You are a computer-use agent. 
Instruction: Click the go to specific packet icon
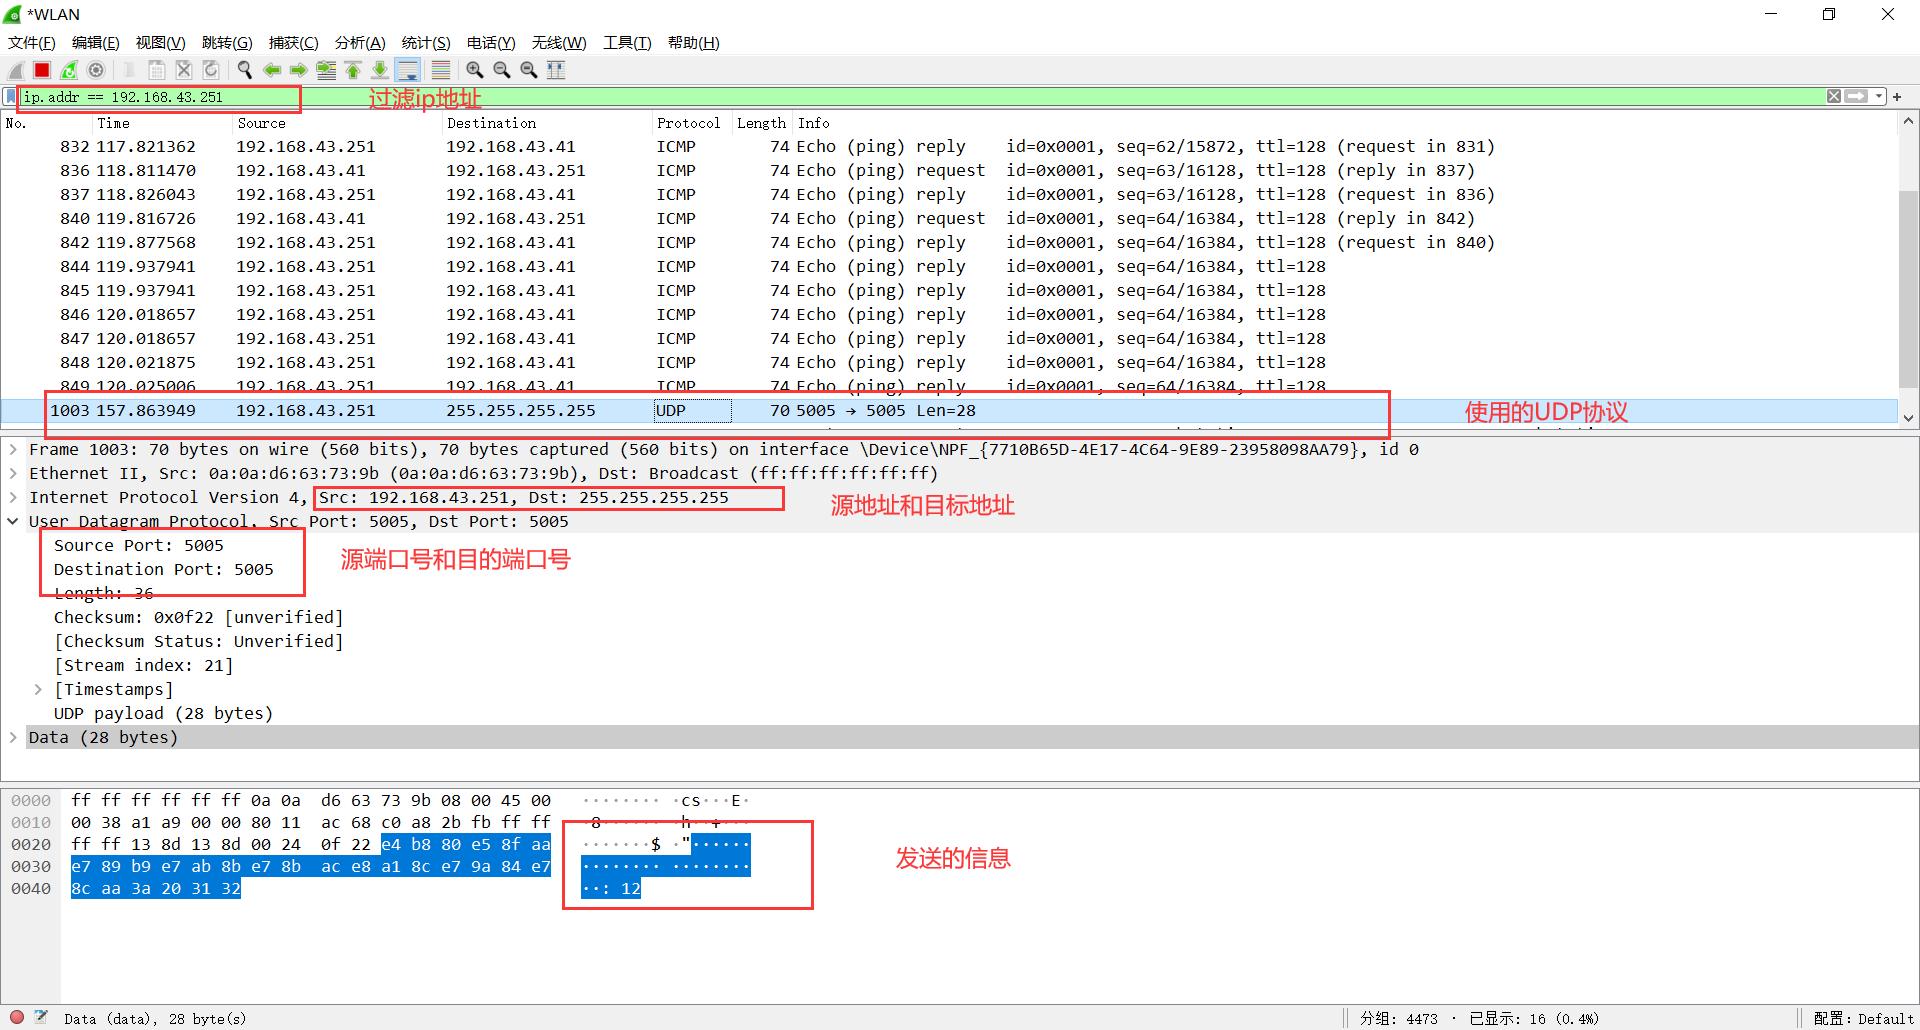(326, 70)
